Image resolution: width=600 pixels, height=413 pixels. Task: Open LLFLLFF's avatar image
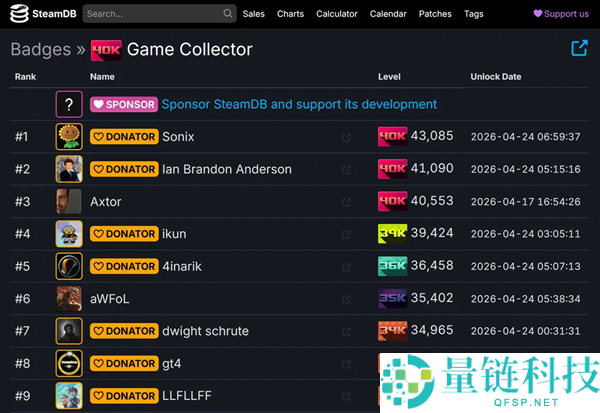tap(69, 396)
